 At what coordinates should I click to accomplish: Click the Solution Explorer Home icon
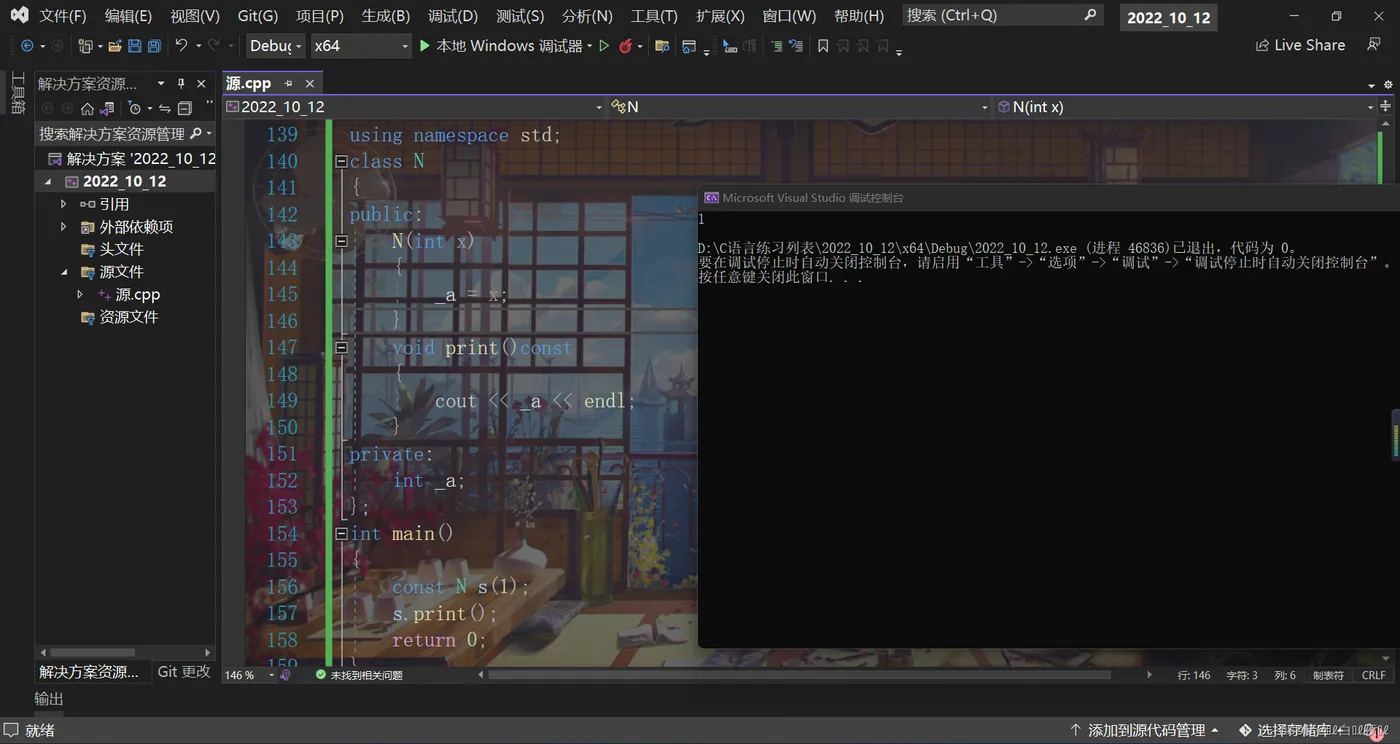(x=87, y=108)
